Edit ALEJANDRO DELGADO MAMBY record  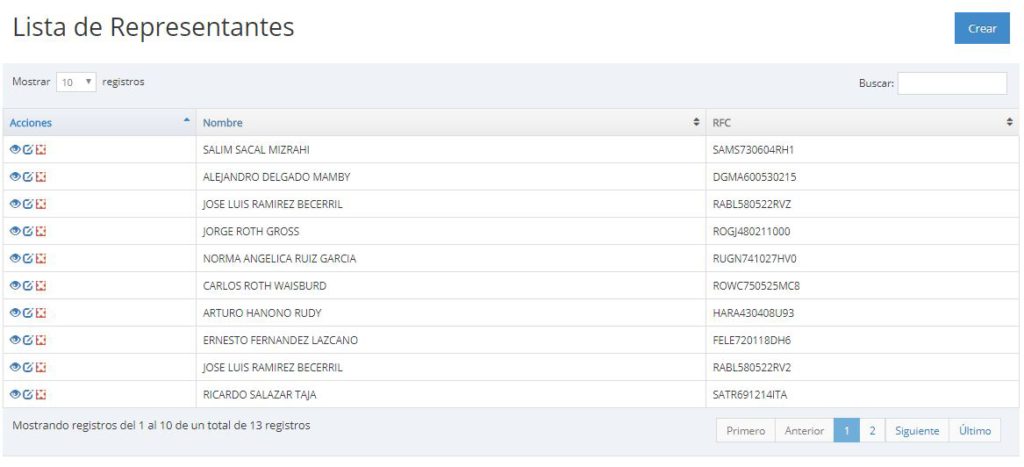[28, 177]
